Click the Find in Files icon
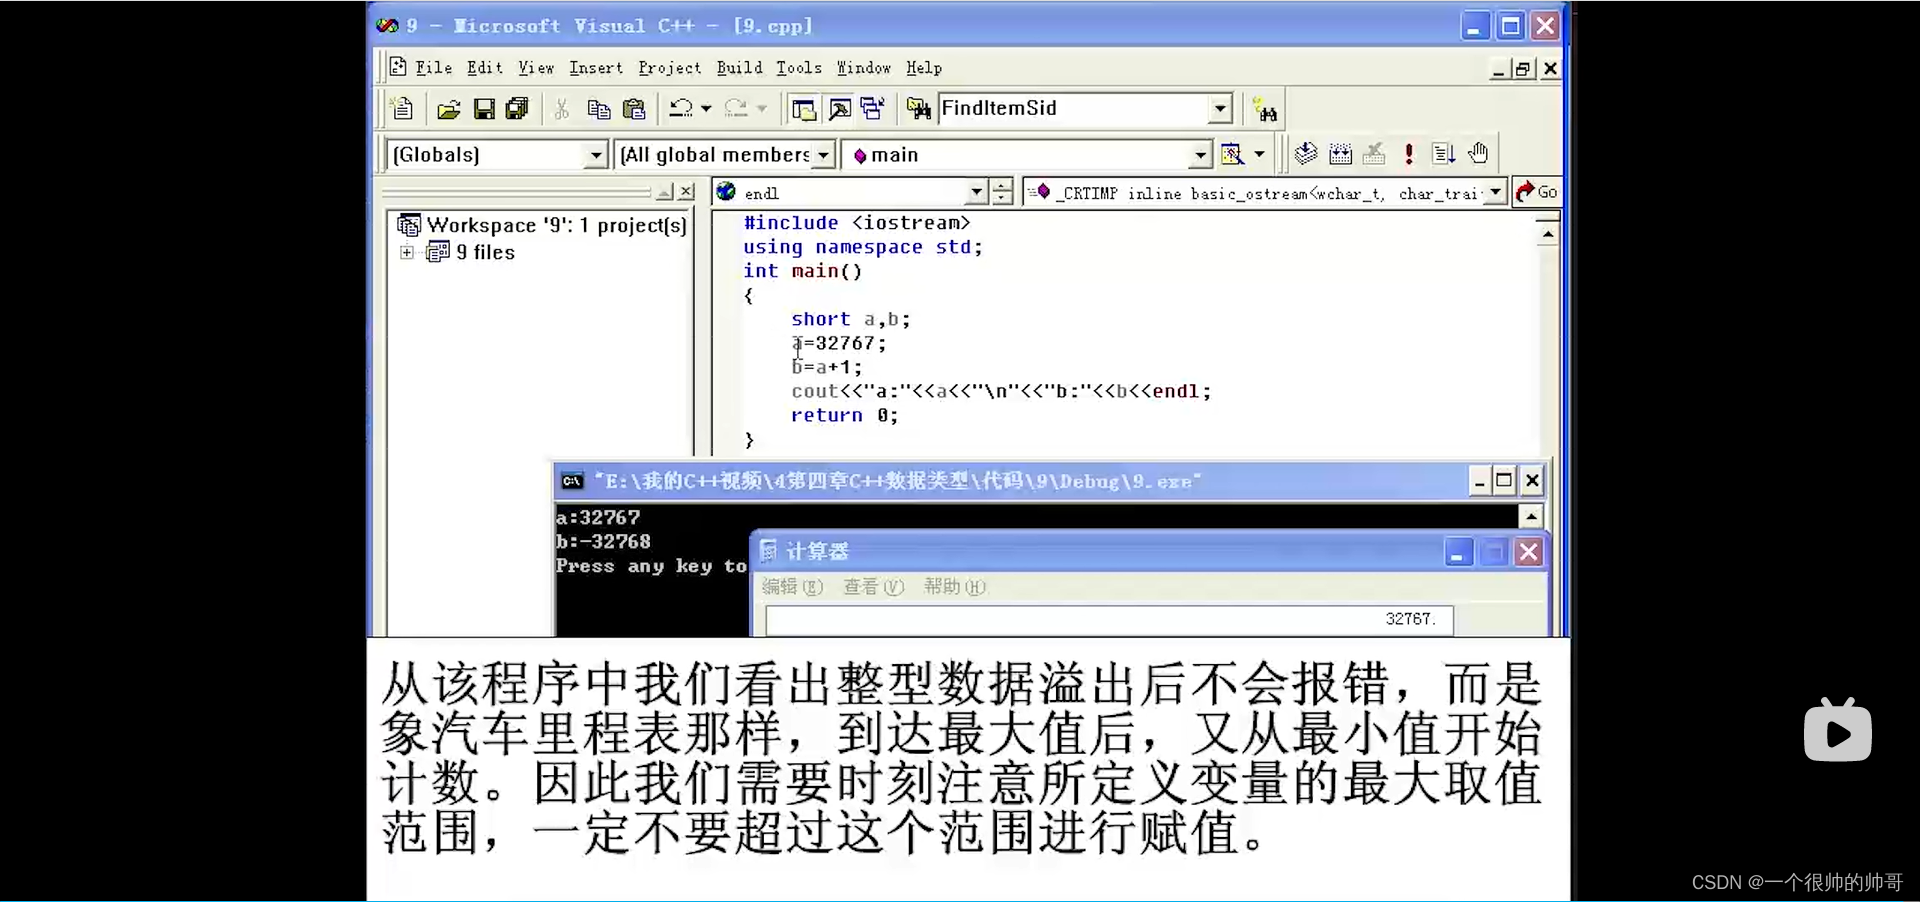 (x=919, y=109)
